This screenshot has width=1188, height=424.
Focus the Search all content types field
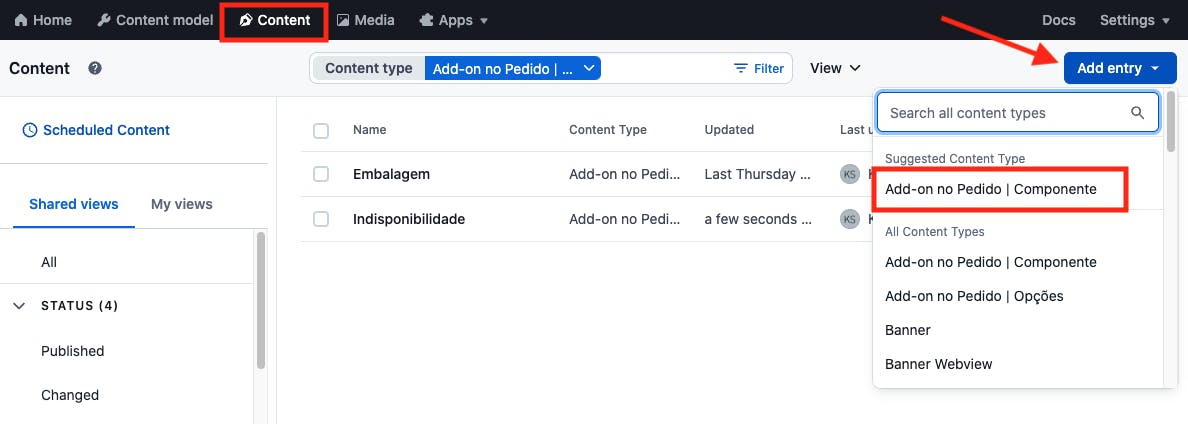1005,113
